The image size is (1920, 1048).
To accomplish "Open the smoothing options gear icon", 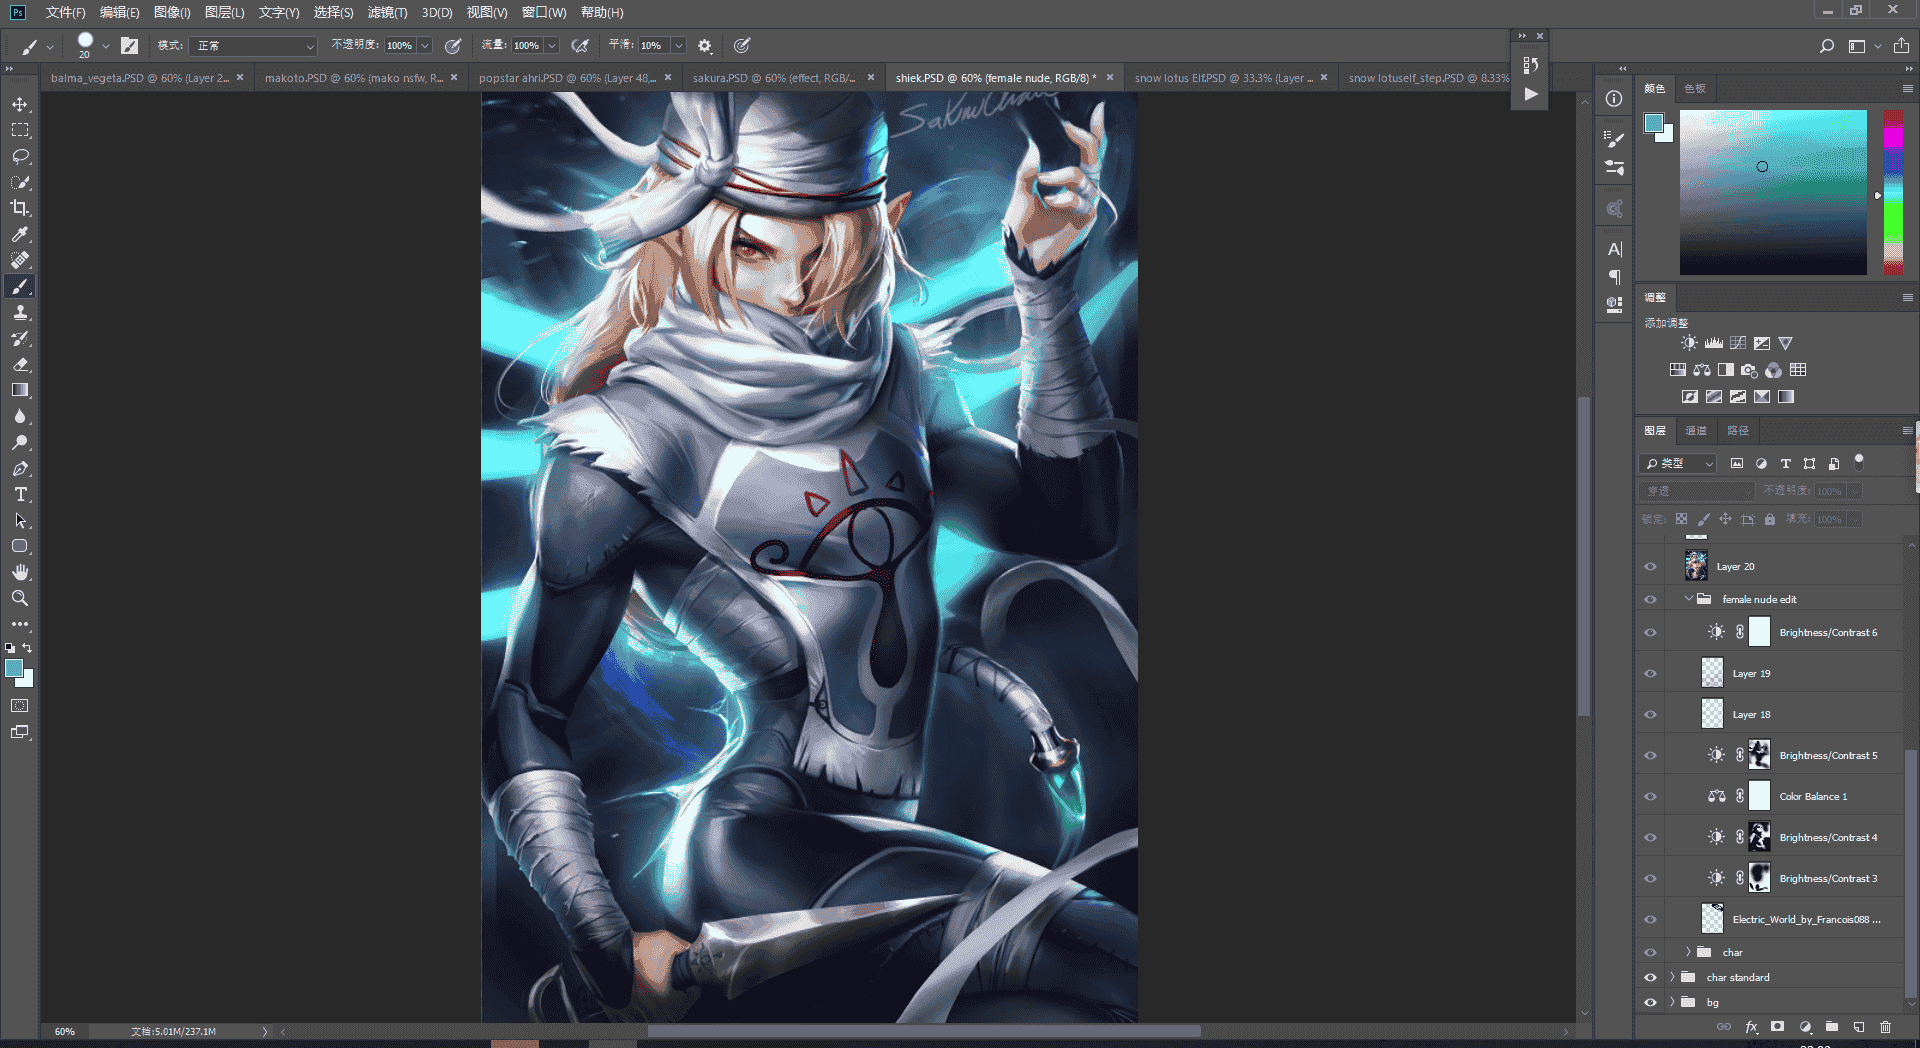I will pos(705,46).
